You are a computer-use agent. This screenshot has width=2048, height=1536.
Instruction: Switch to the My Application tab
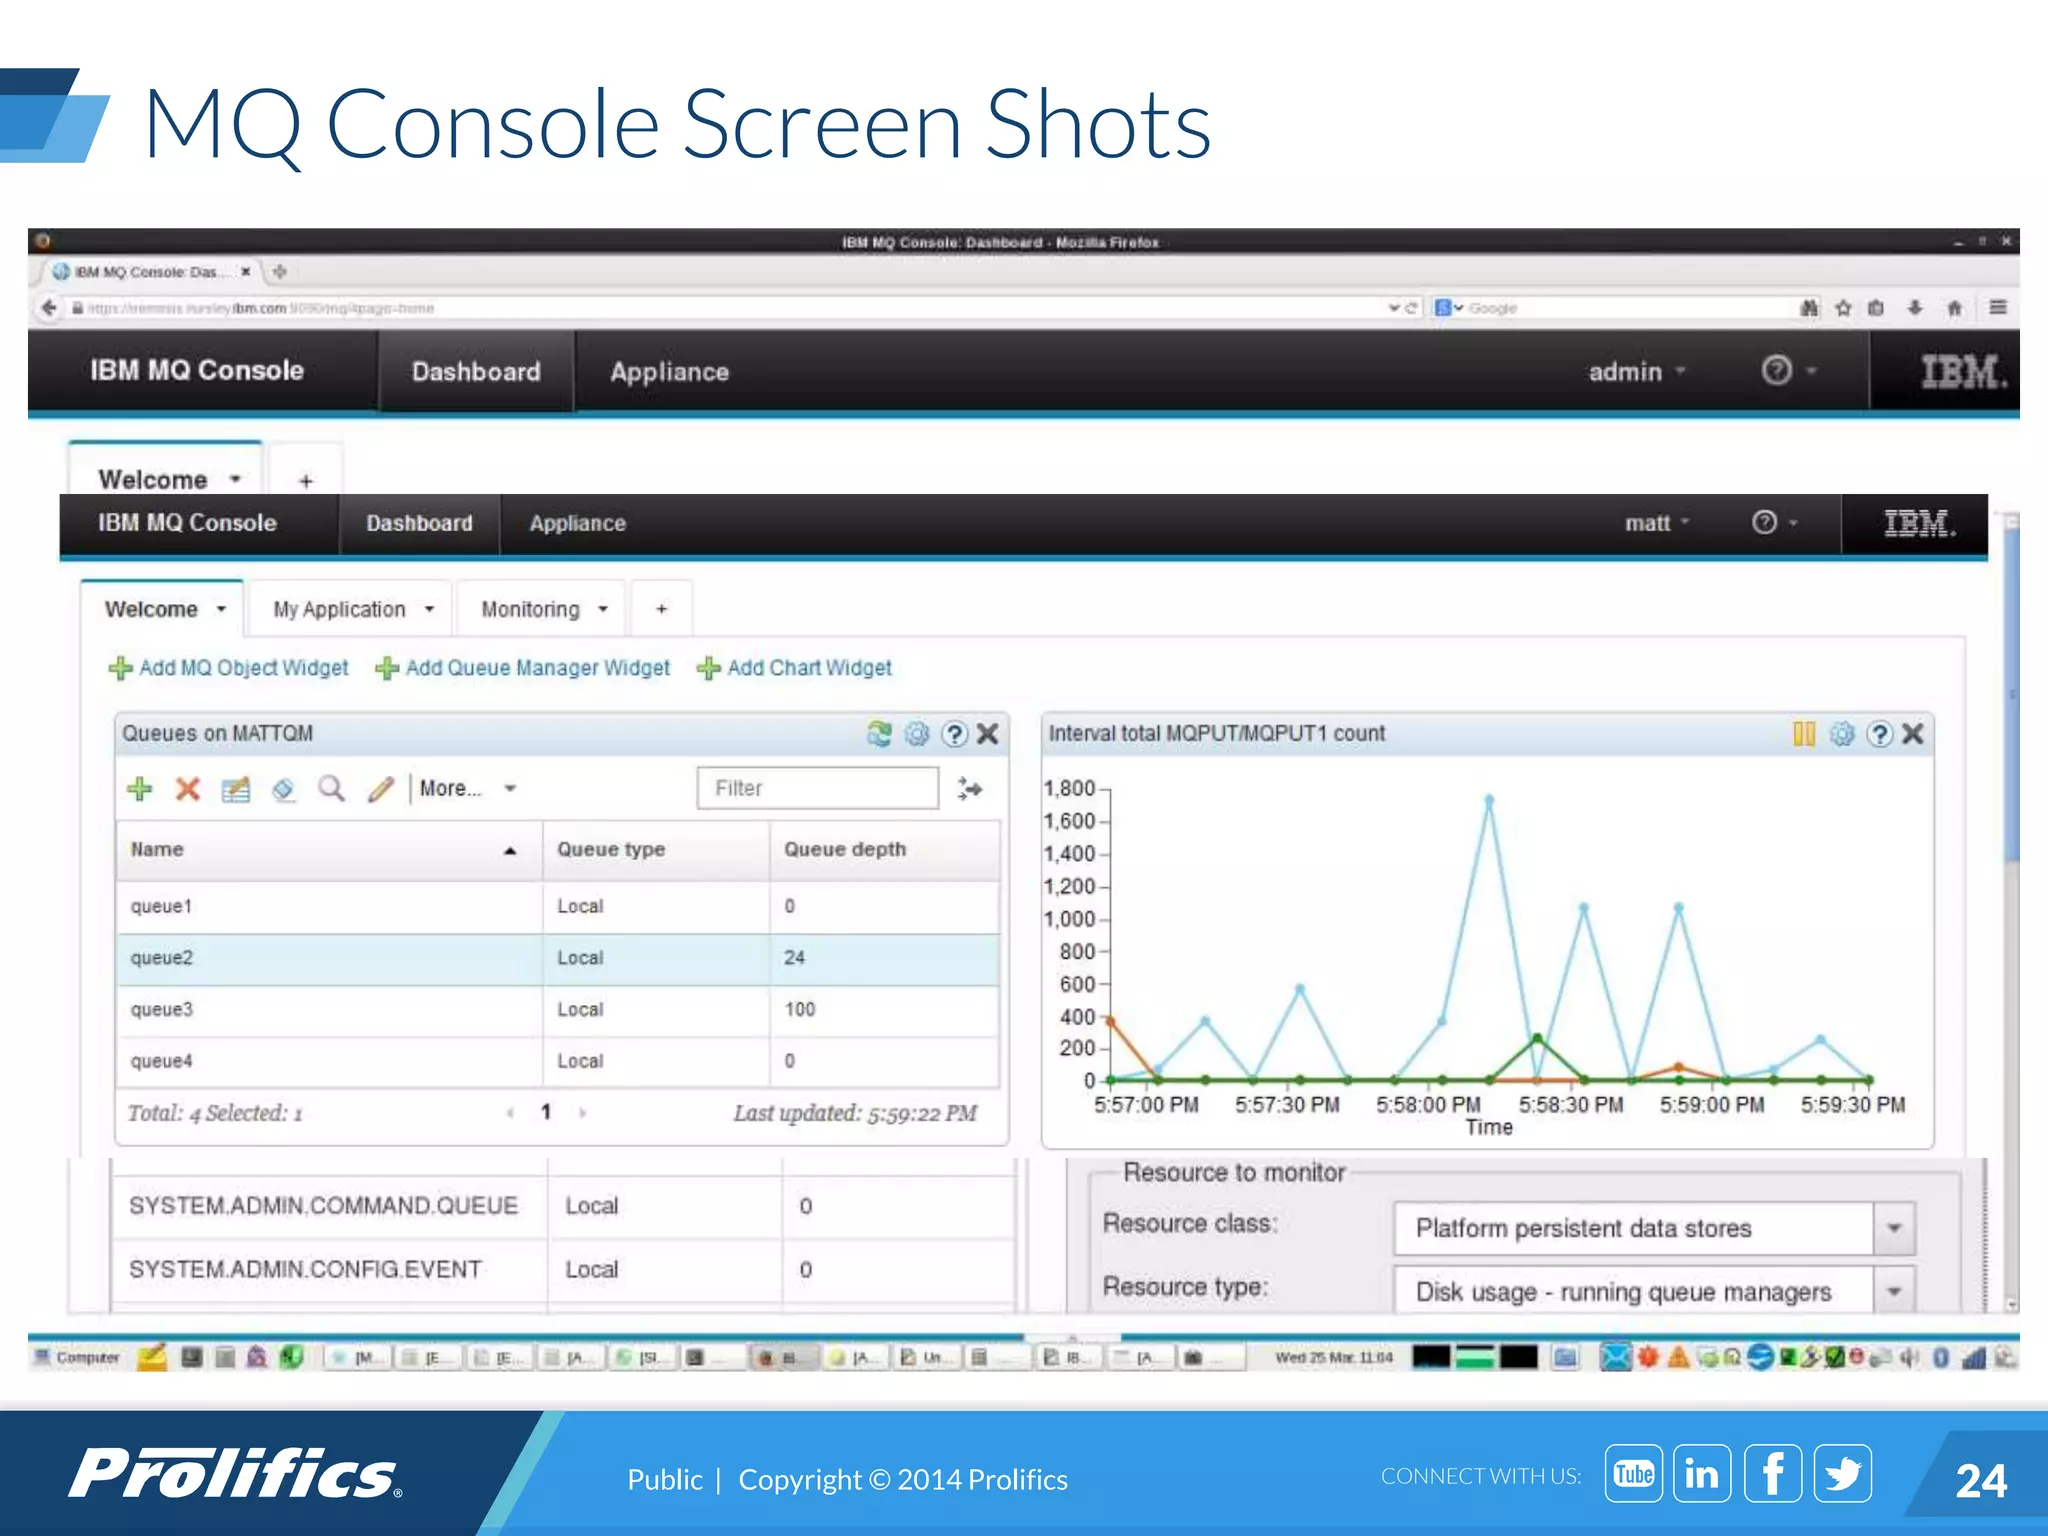[x=339, y=609]
